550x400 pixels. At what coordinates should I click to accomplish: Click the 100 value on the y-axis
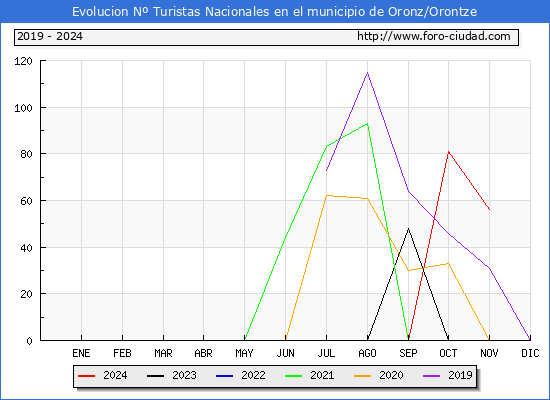pyautogui.click(x=23, y=108)
